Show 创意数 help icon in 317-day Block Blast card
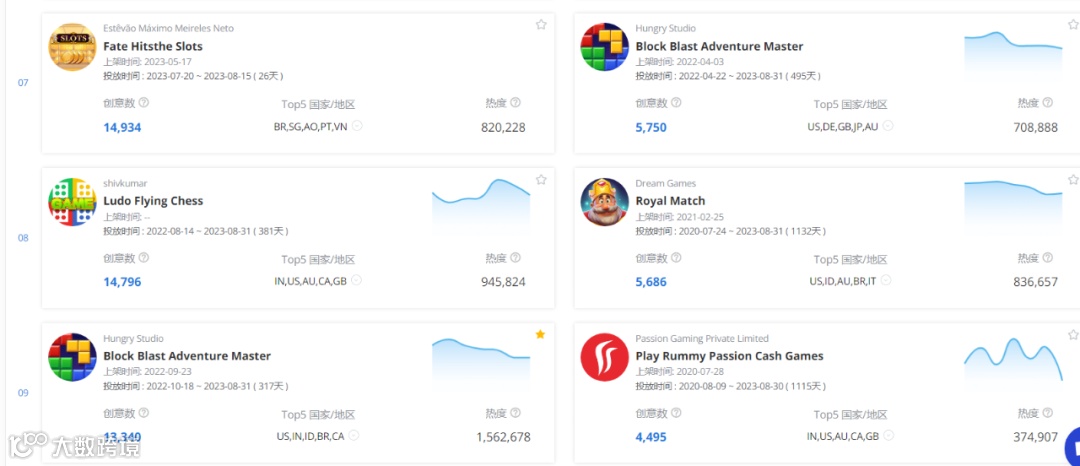The image size is (1080, 466). coord(143,413)
